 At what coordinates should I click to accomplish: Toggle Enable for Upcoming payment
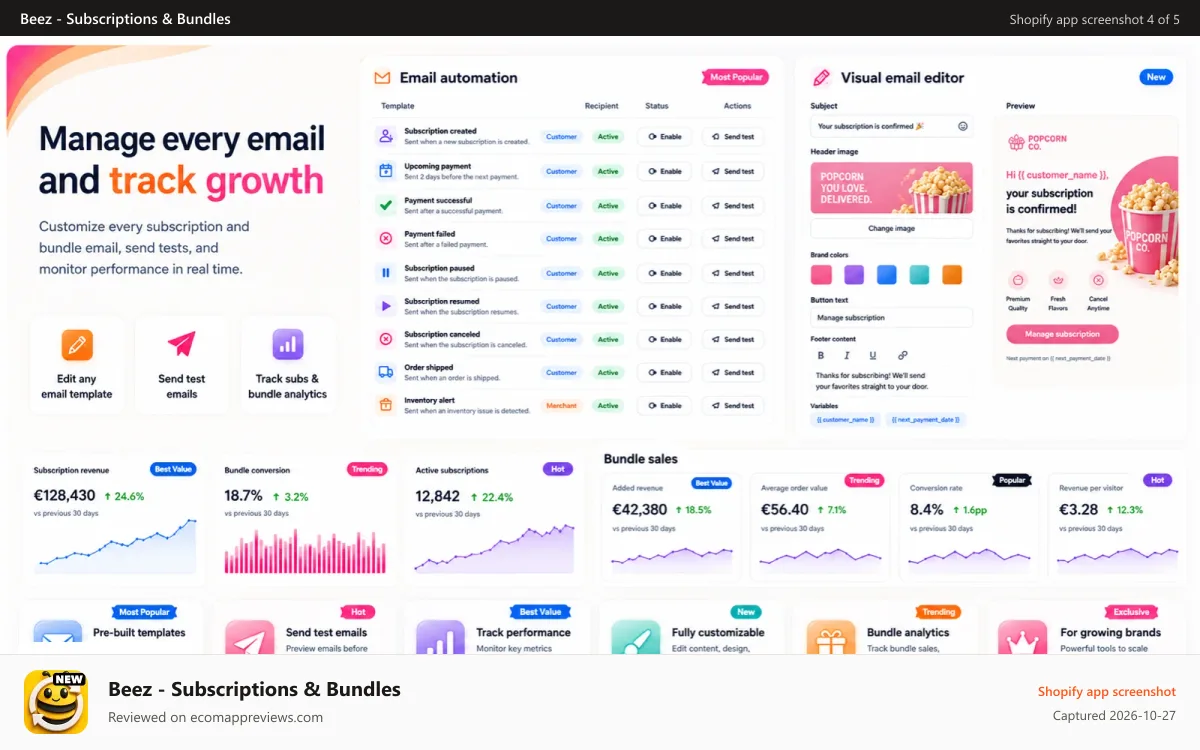click(665, 171)
